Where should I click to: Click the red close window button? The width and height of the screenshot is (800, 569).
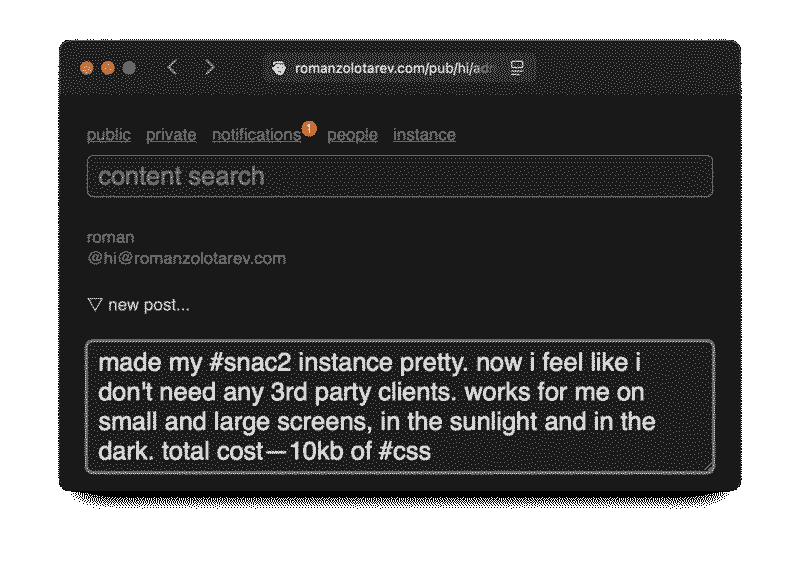(x=87, y=68)
